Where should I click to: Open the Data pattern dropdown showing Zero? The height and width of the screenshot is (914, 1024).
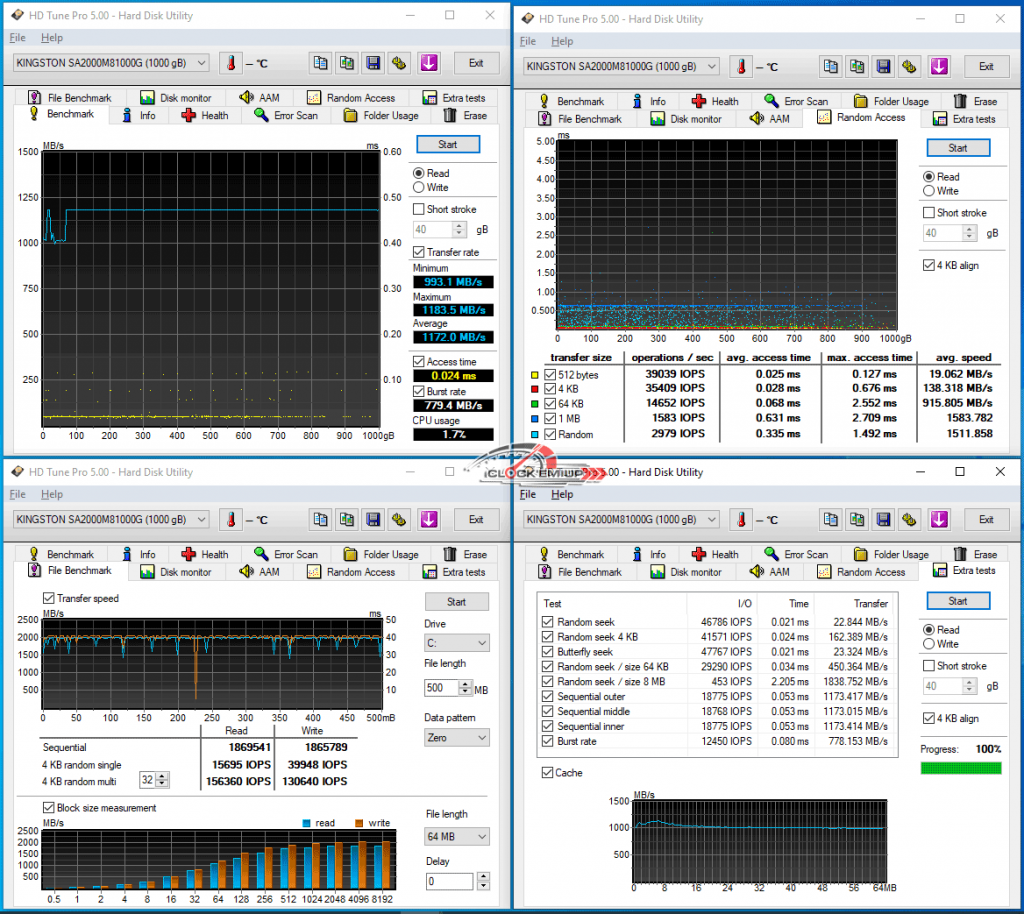457,737
